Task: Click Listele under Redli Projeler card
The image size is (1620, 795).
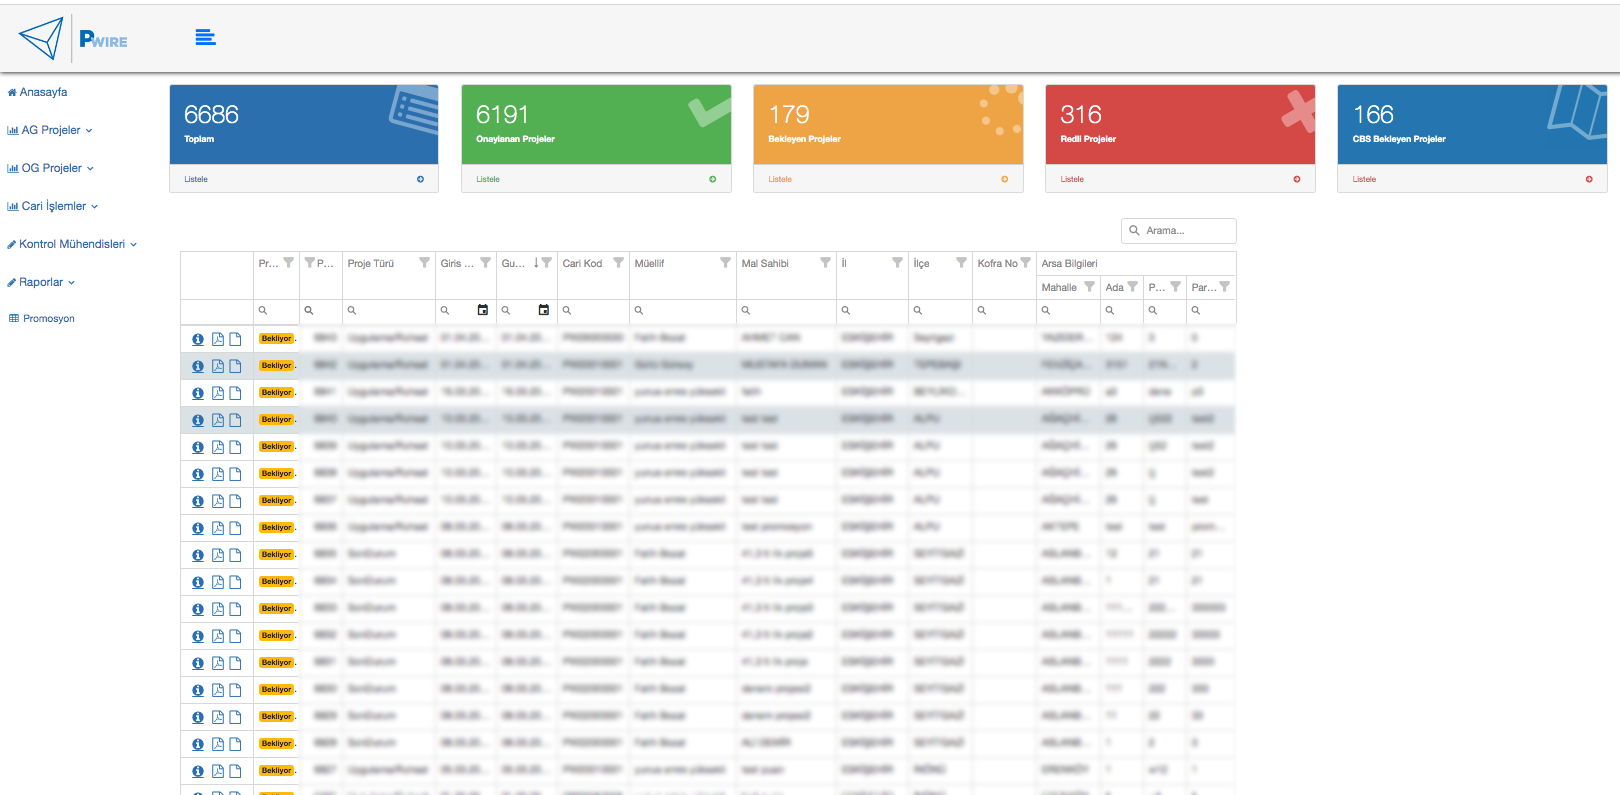Action: (x=1072, y=179)
